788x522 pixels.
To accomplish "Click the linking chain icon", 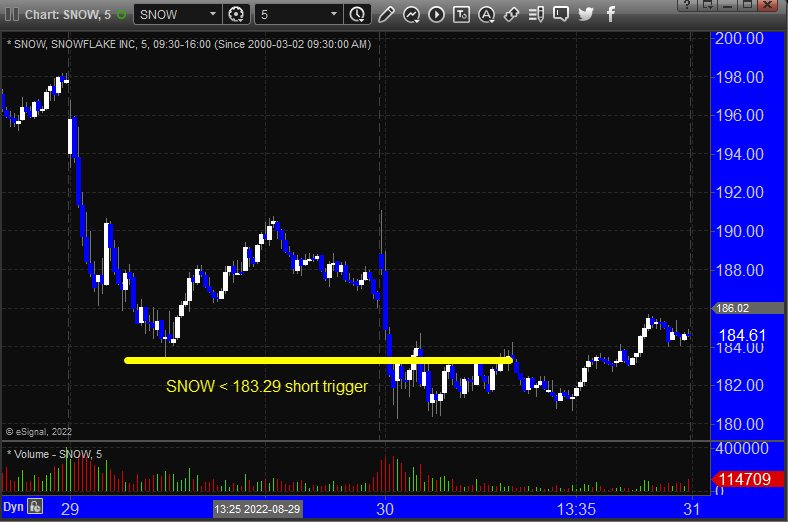I will (511, 15).
